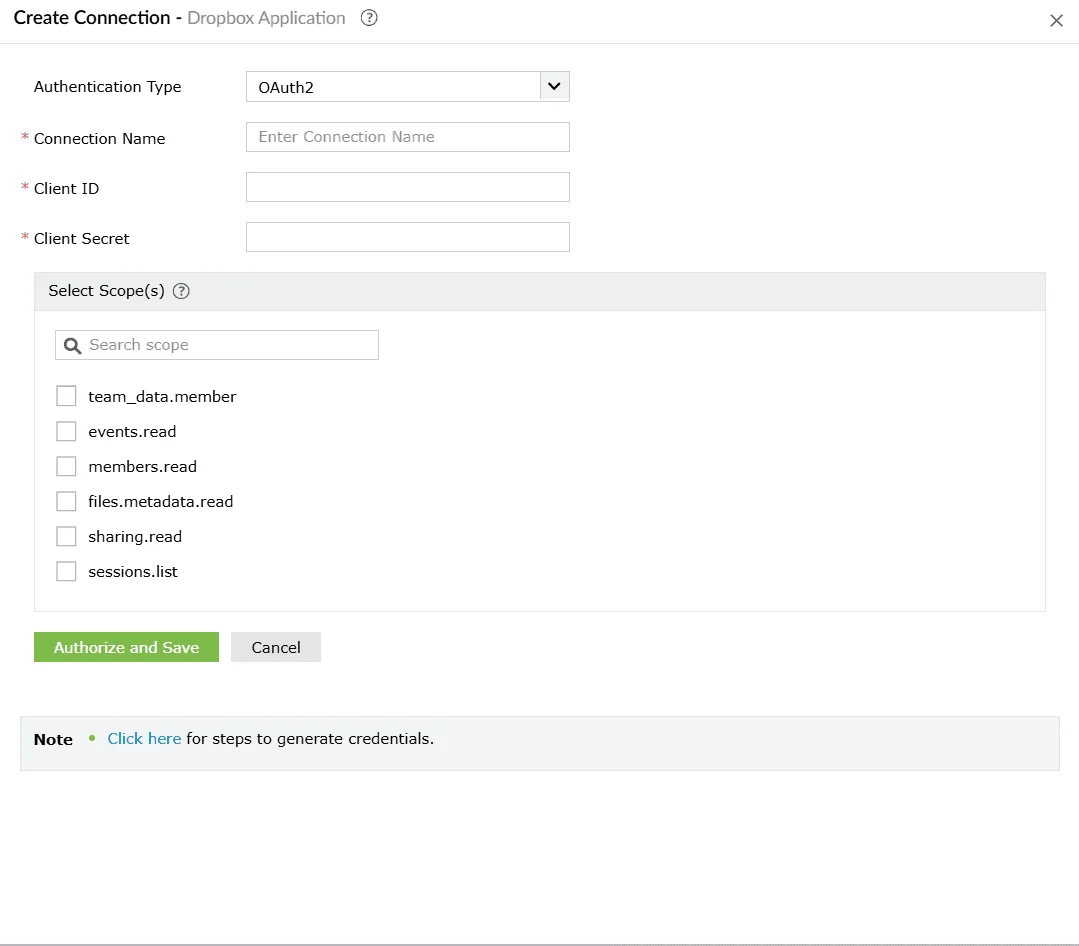
Task: Click into the Client Secret field
Action: pyautogui.click(x=407, y=237)
